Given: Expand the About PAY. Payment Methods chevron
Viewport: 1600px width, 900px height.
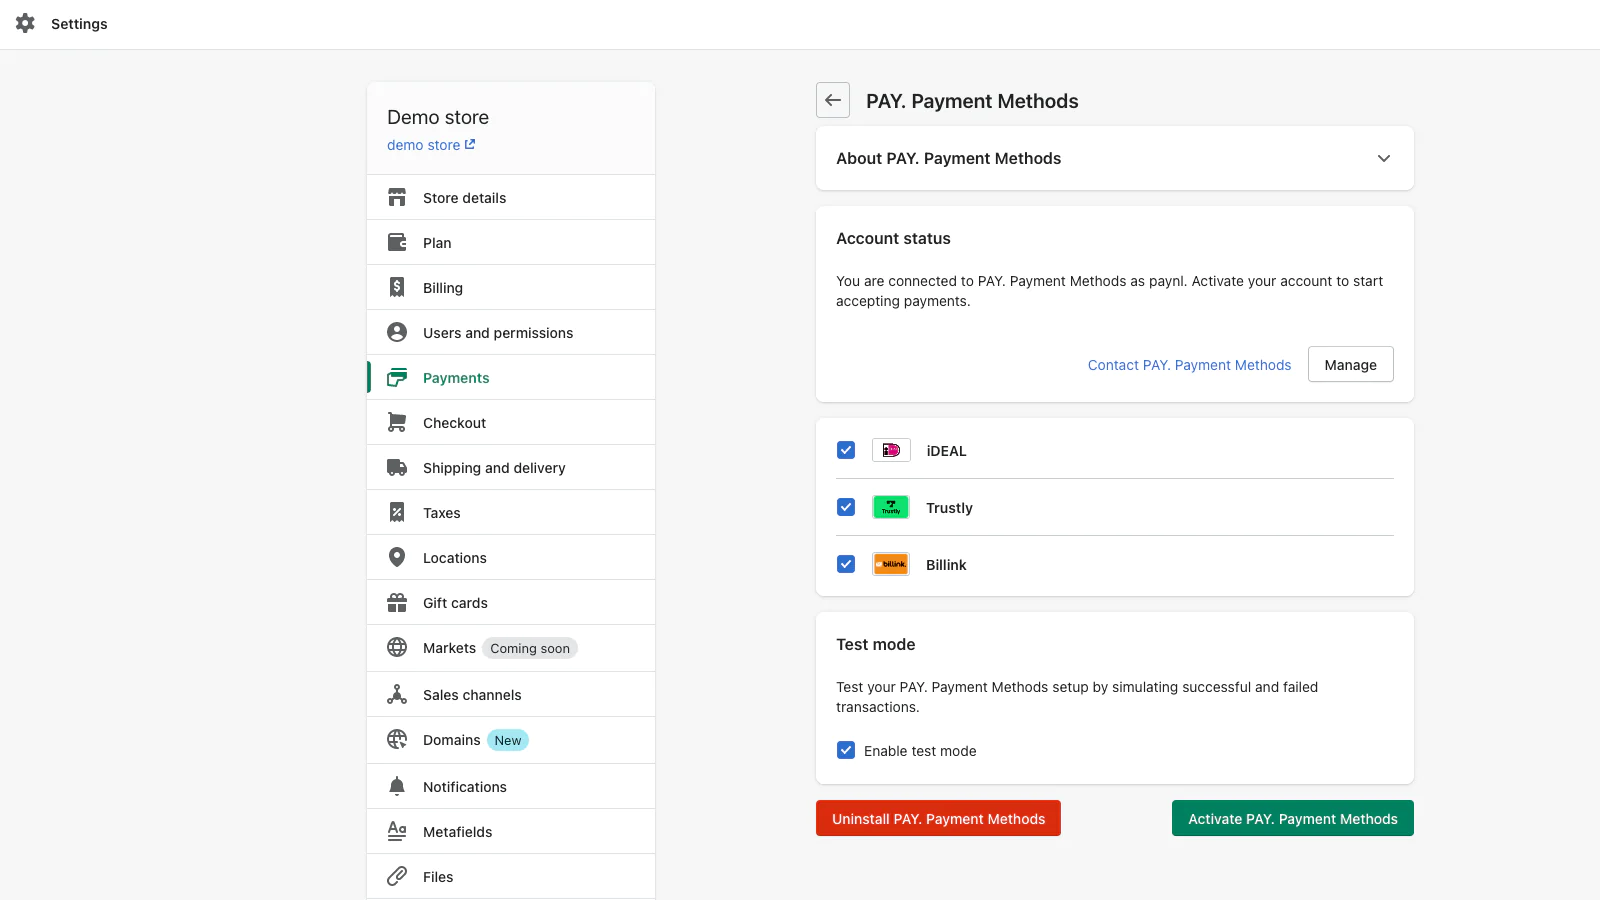Looking at the screenshot, I should point(1384,158).
